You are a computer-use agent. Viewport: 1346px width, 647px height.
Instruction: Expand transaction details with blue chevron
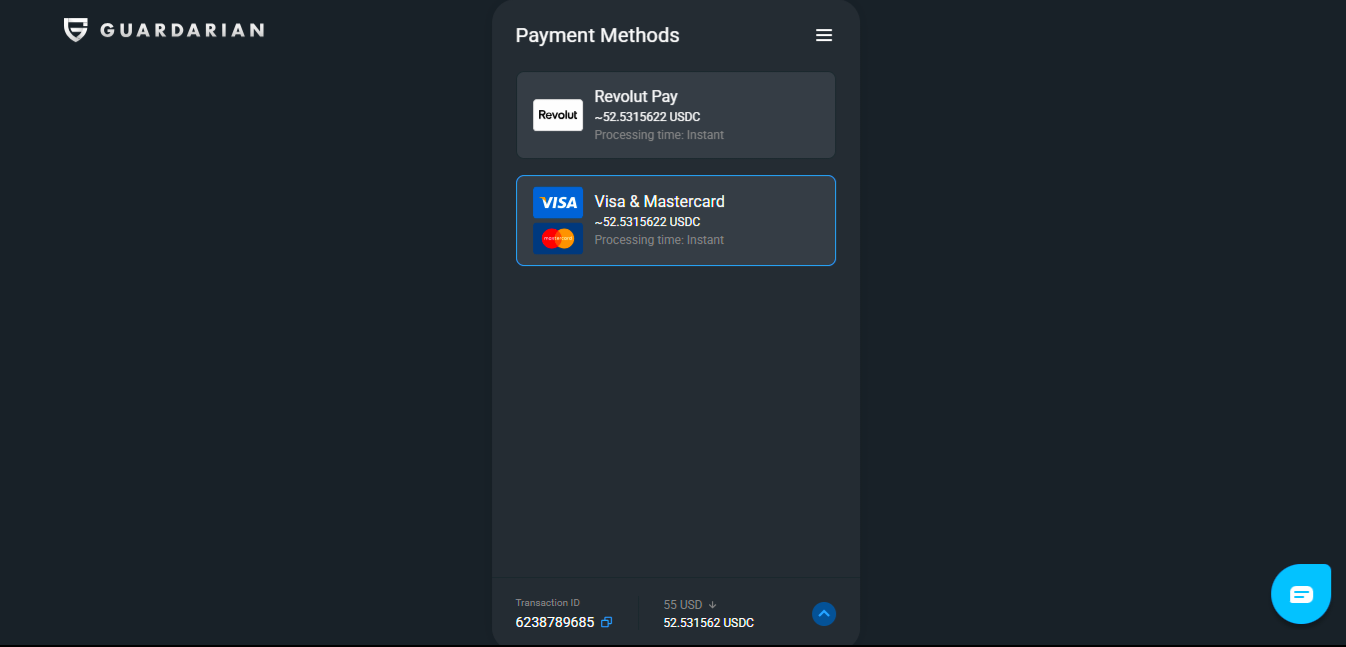point(824,613)
